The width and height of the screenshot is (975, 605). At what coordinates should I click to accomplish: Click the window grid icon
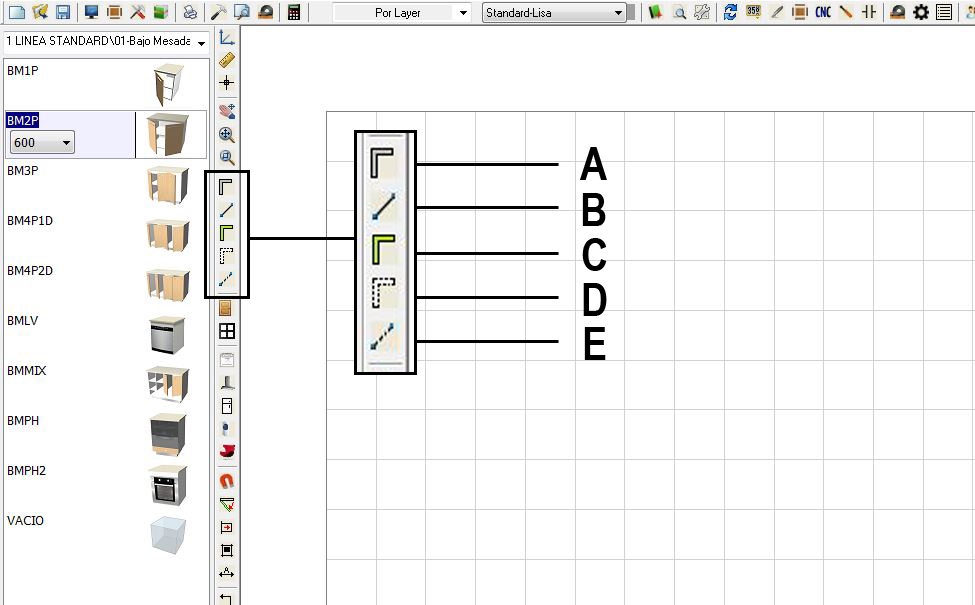(227, 331)
